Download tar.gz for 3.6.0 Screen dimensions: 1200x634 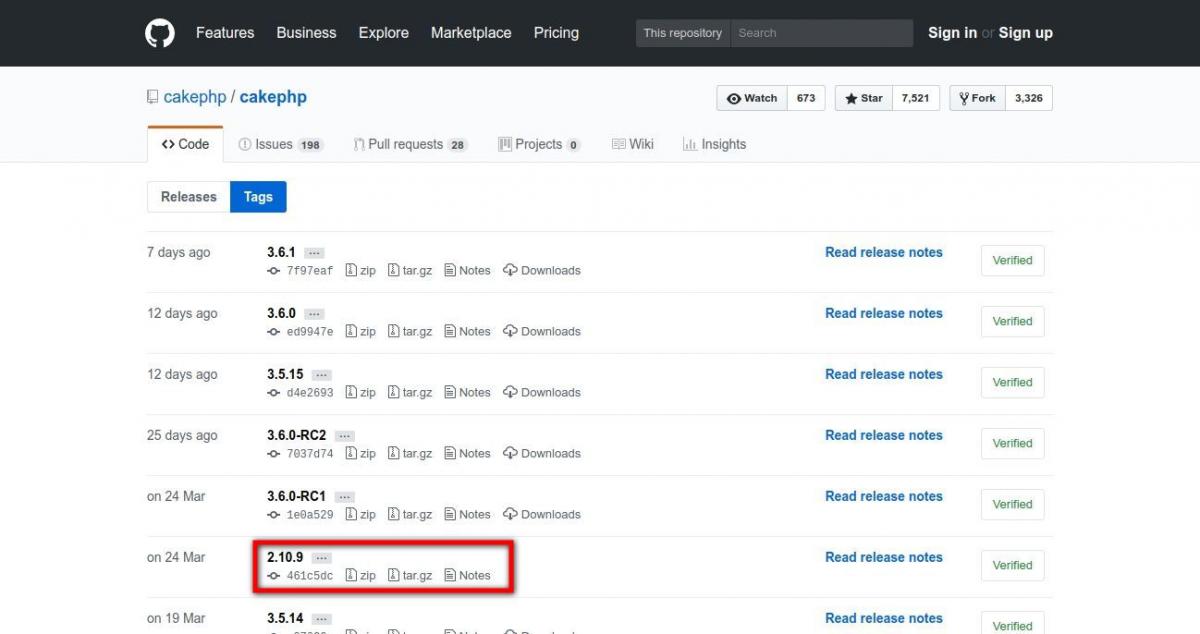[x=410, y=332]
